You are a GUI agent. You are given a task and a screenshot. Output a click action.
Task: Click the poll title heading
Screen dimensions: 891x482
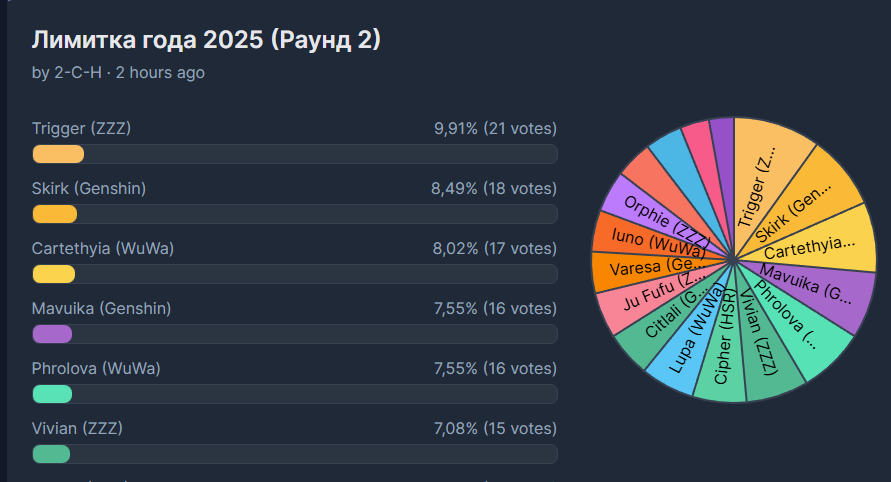tap(206, 40)
